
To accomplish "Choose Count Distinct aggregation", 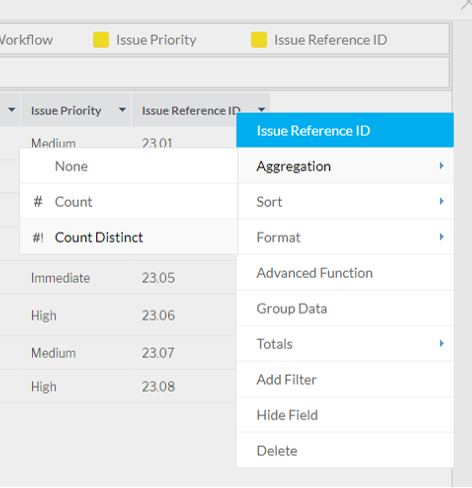I will pyautogui.click(x=129, y=237).
